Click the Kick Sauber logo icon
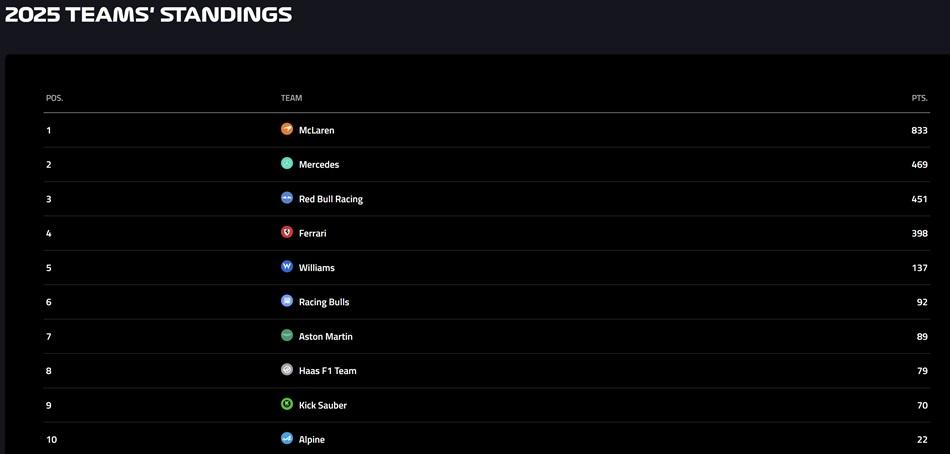 click(x=287, y=404)
